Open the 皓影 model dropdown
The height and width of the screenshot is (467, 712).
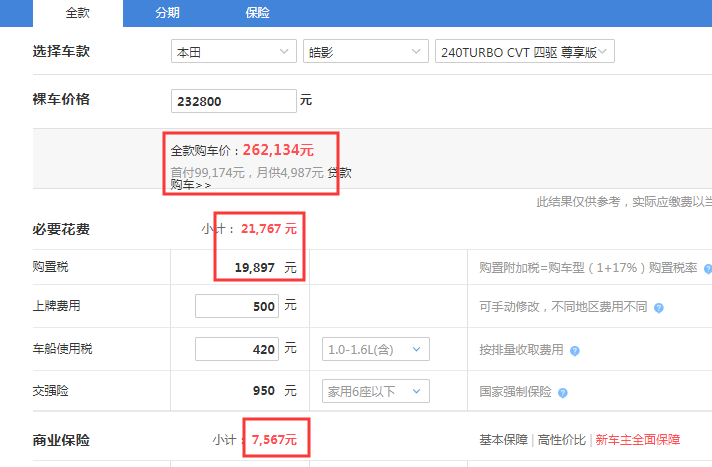(x=366, y=51)
